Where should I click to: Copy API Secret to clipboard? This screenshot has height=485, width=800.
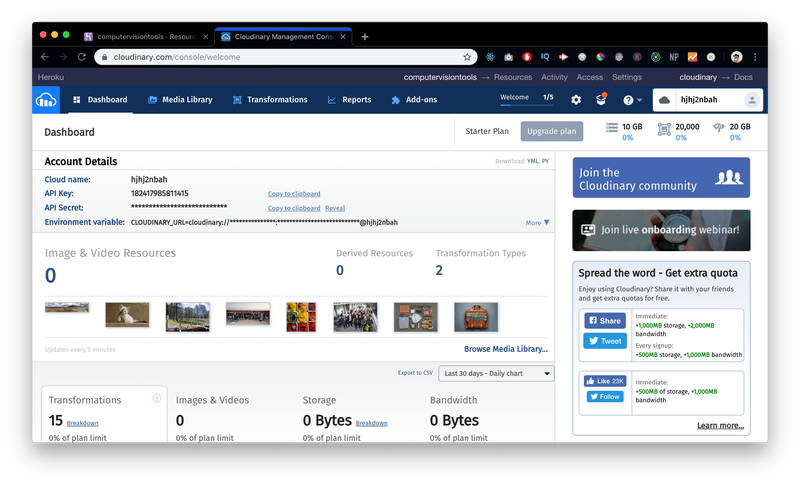coord(294,208)
